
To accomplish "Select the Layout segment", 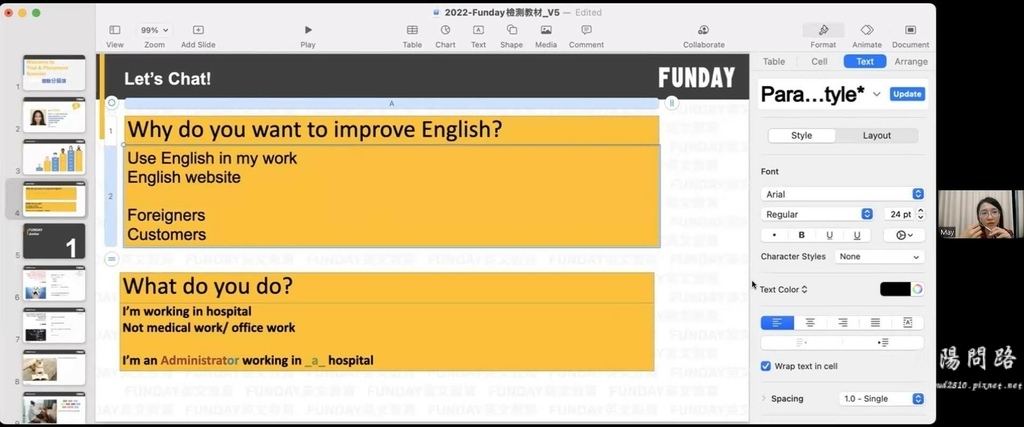I will click(876, 136).
